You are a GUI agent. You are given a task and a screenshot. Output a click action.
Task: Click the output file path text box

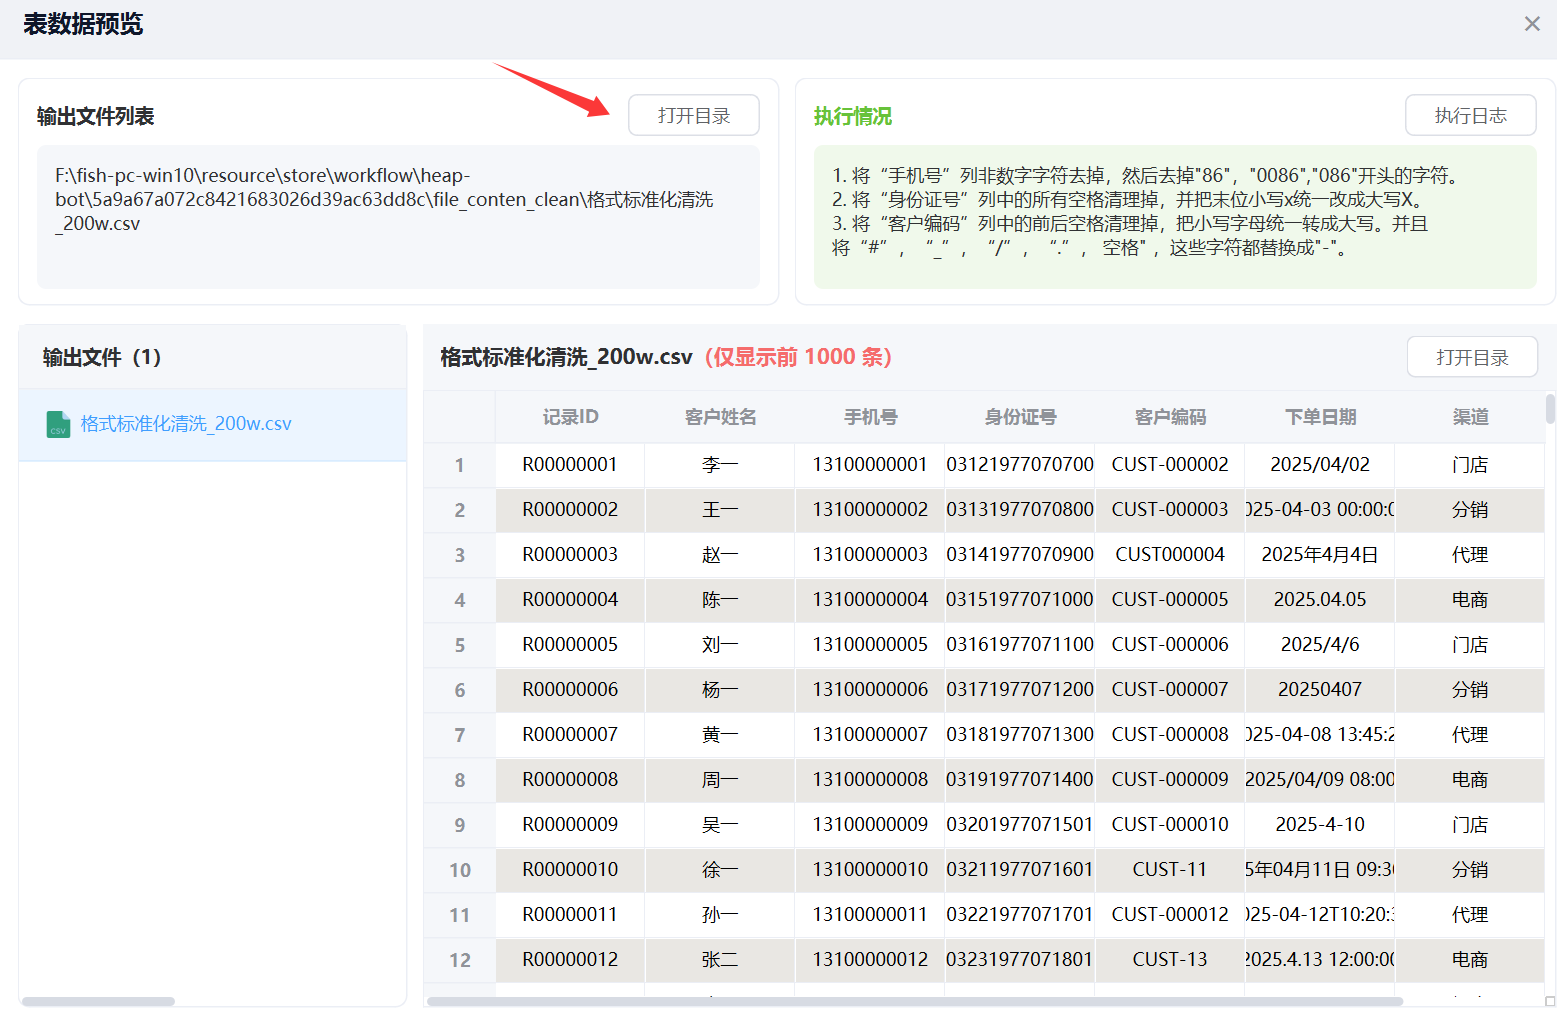click(x=398, y=217)
